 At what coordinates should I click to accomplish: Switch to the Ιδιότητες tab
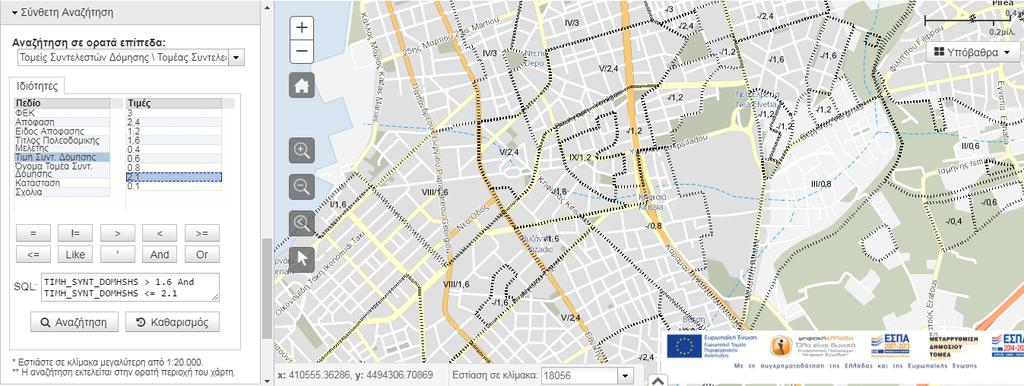click(x=37, y=86)
